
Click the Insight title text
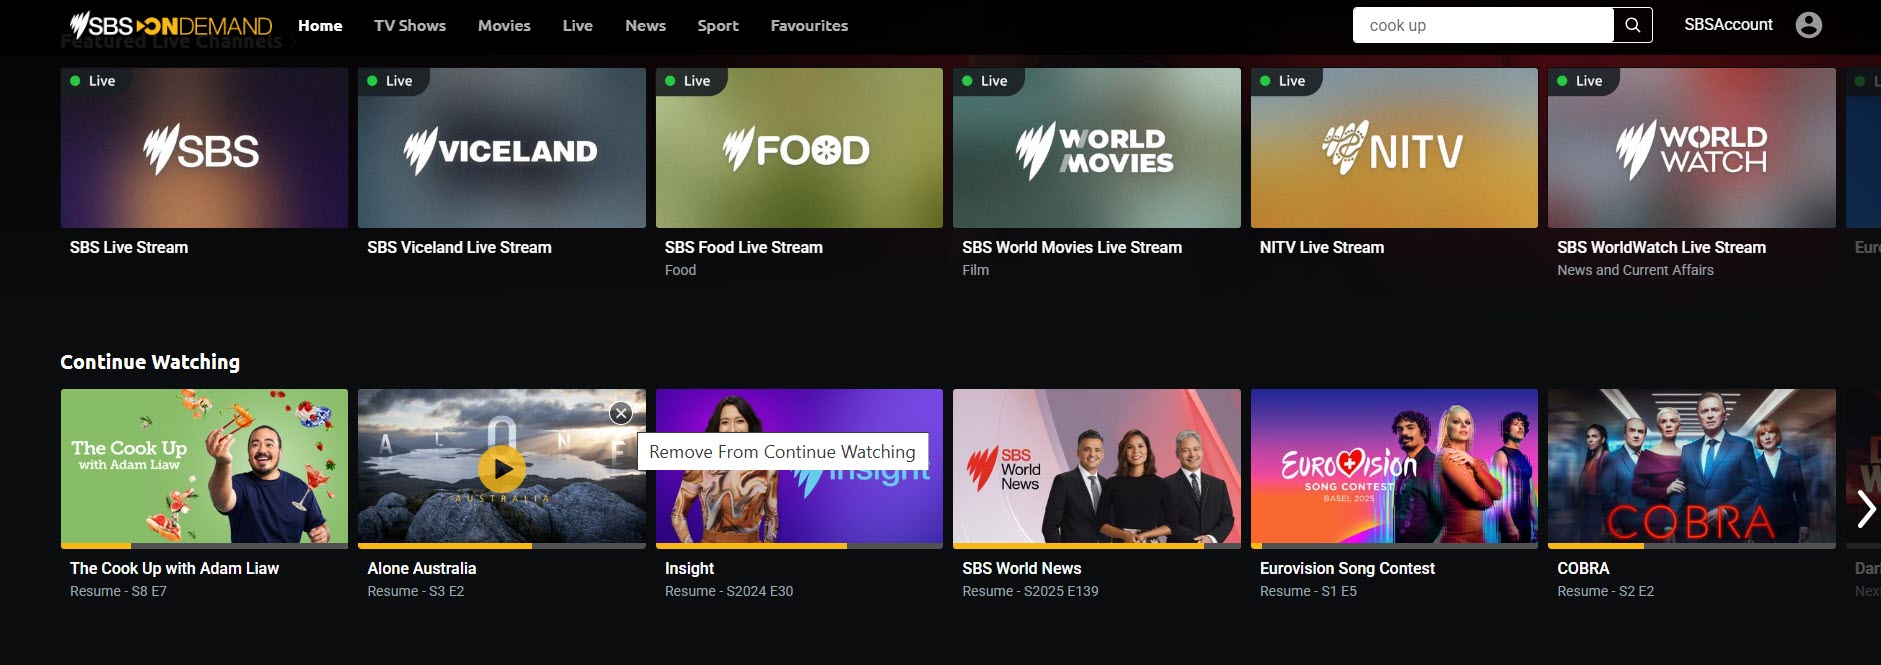689,568
